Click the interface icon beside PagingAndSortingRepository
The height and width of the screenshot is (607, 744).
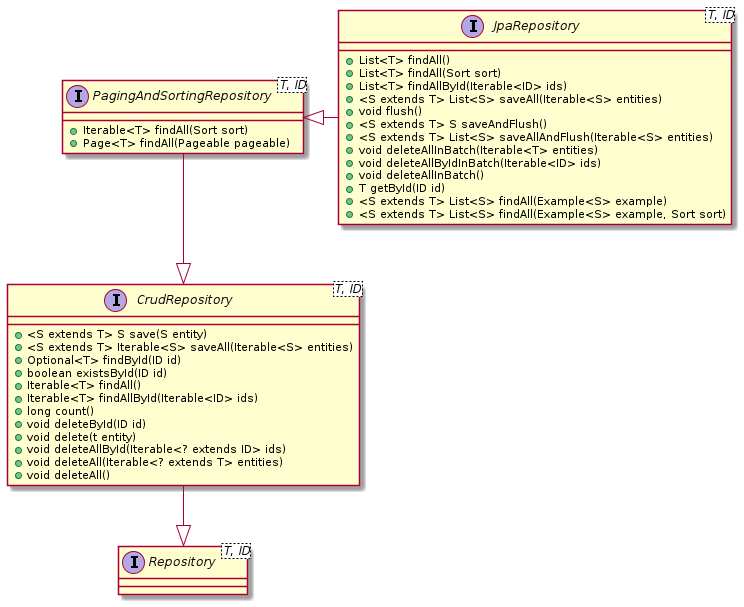coord(78,97)
